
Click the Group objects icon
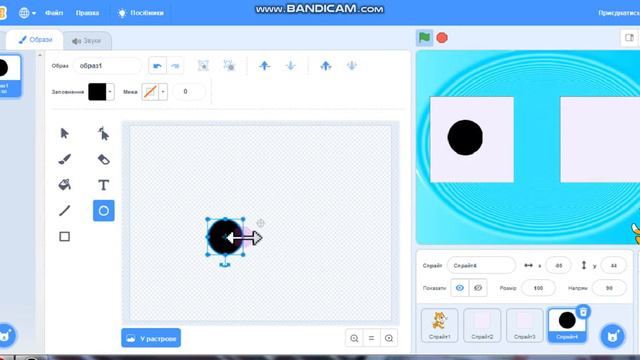coord(203,66)
